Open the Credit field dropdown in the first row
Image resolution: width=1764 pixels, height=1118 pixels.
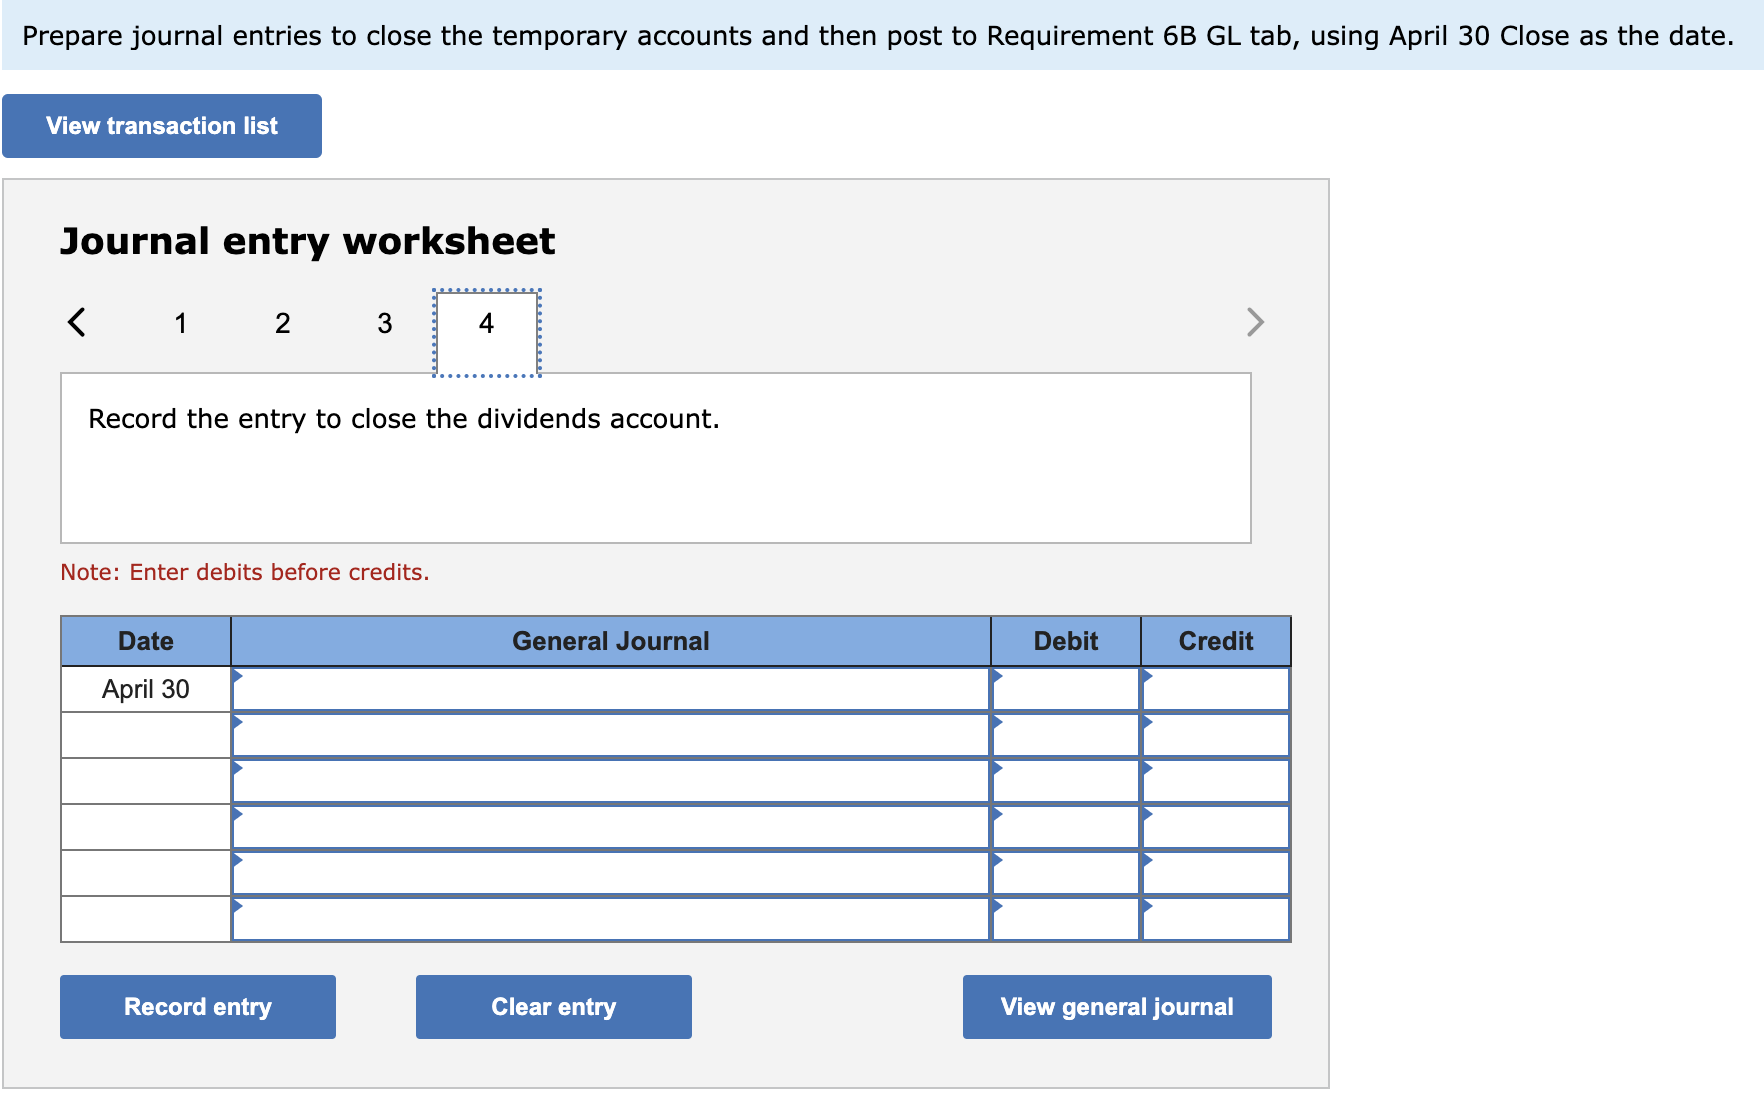pyautogui.click(x=1148, y=678)
